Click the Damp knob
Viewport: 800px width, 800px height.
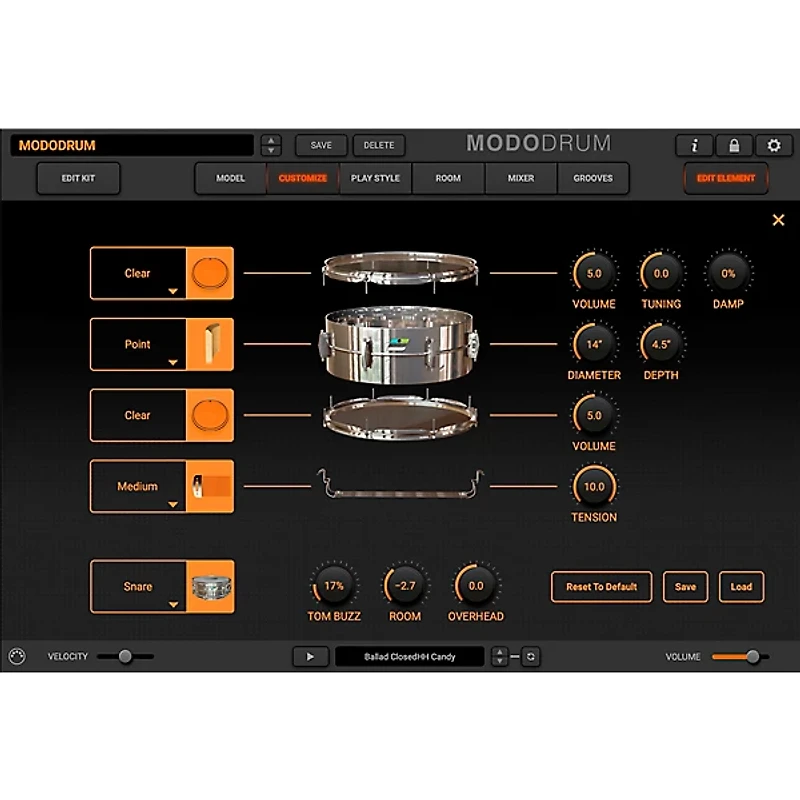pos(728,273)
